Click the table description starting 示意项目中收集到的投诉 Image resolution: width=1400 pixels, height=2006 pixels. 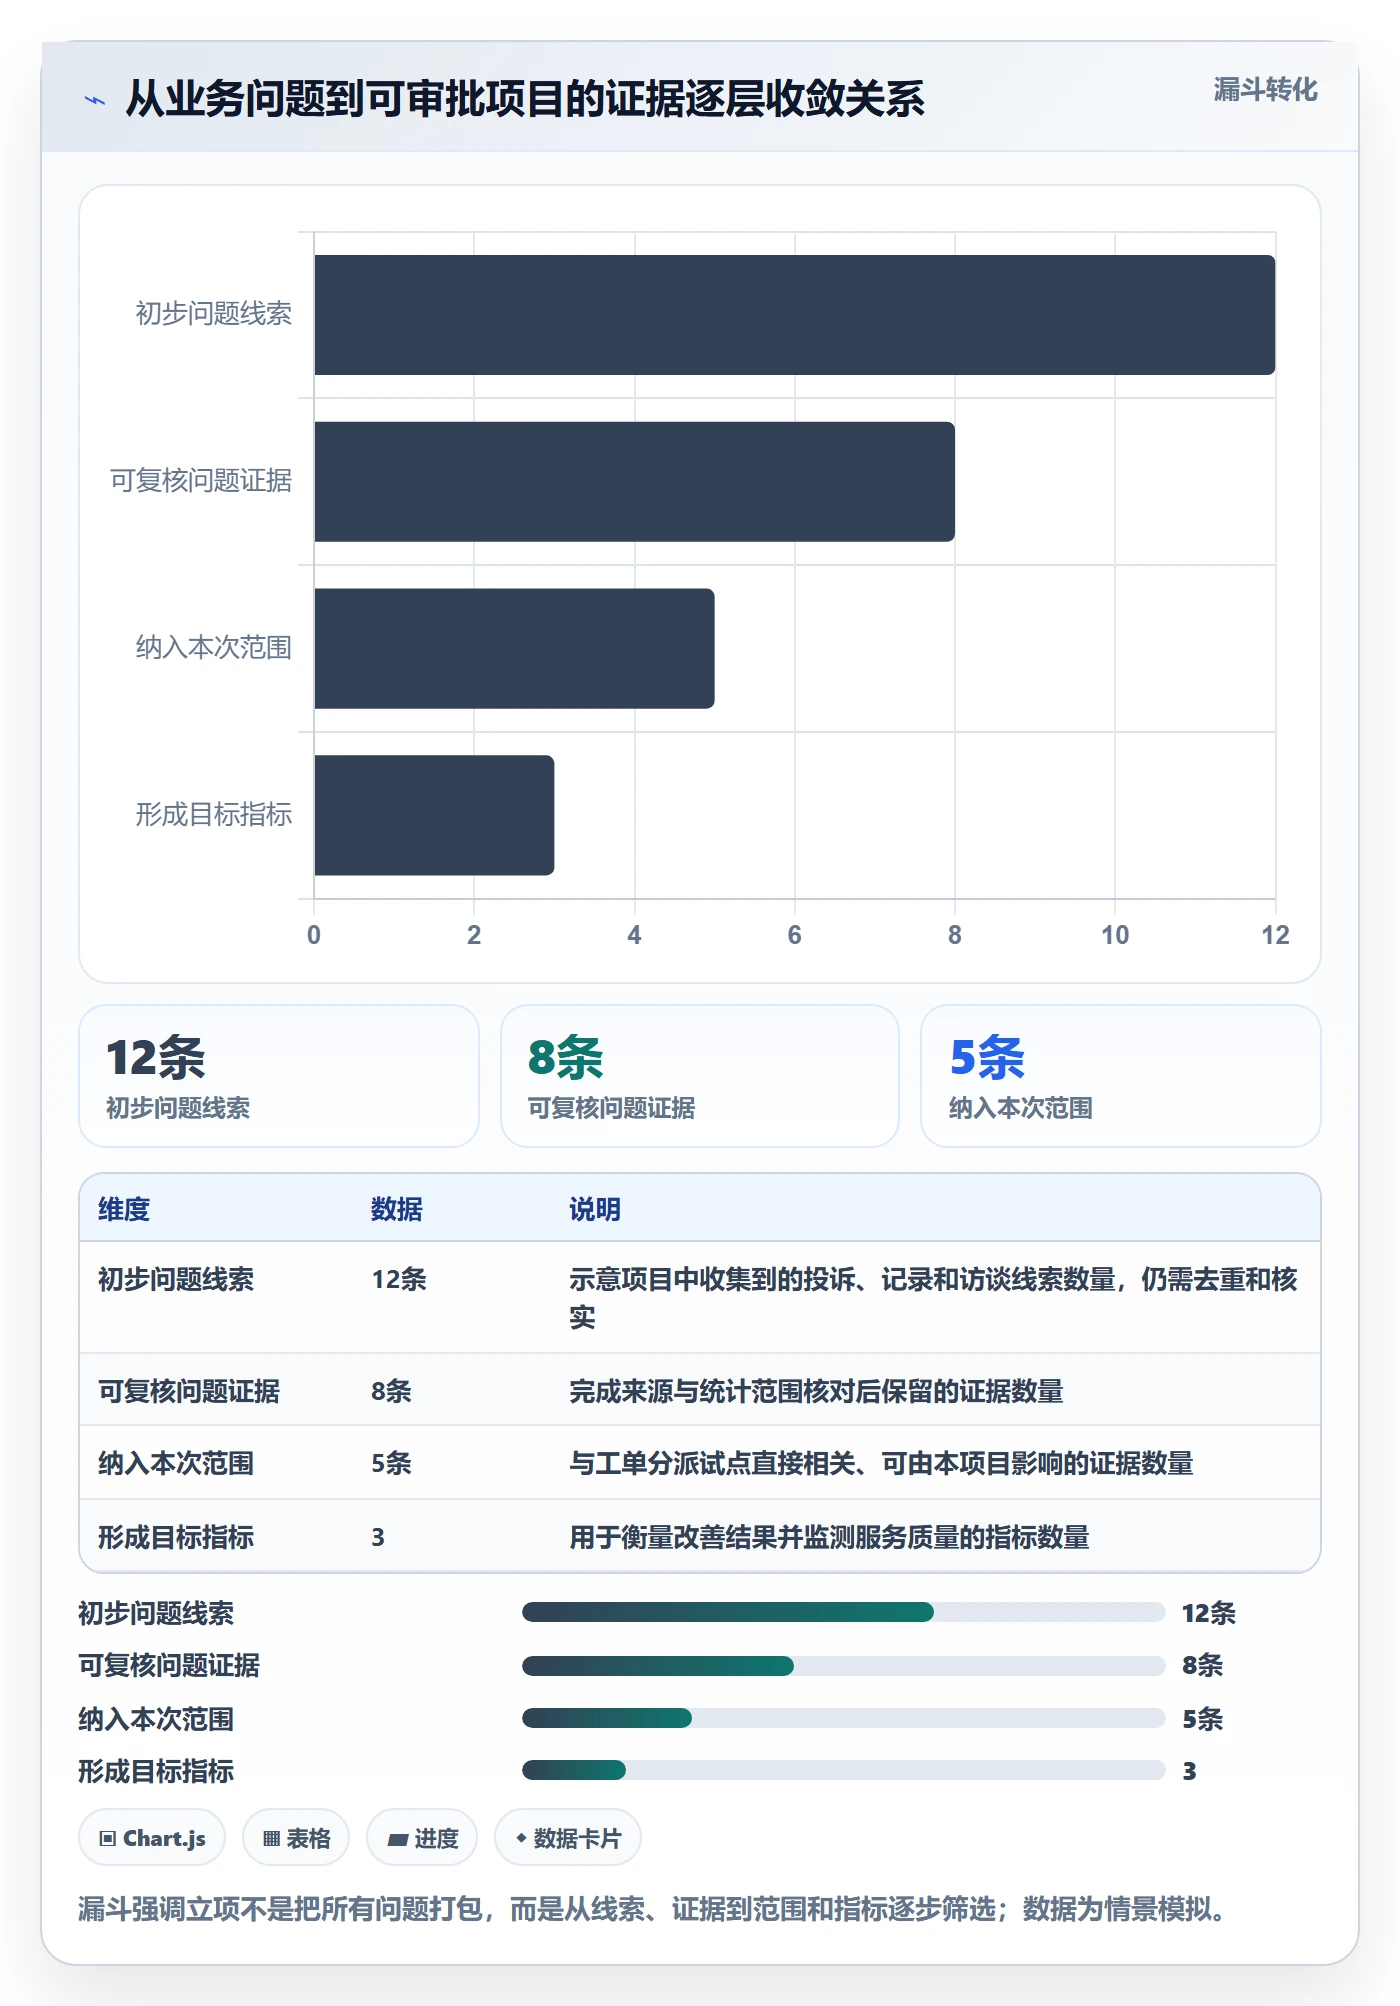pyautogui.click(x=933, y=1298)
